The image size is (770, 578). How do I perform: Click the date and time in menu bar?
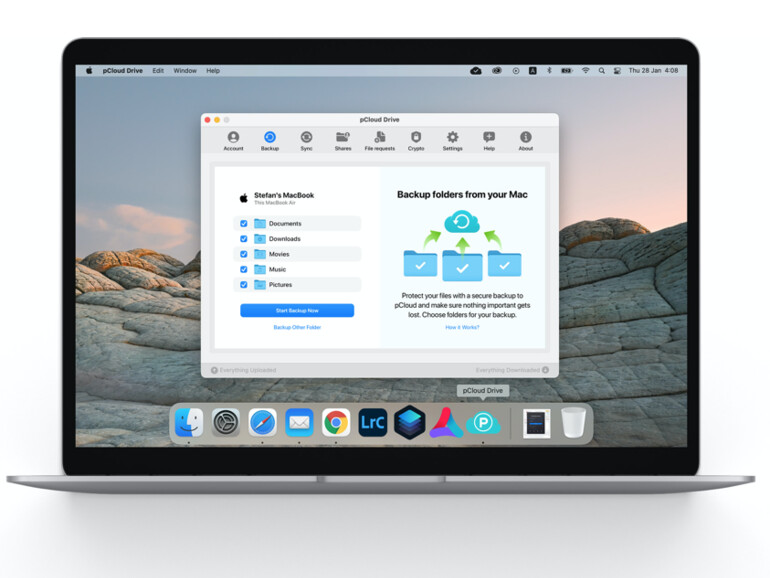pos(653,71)
